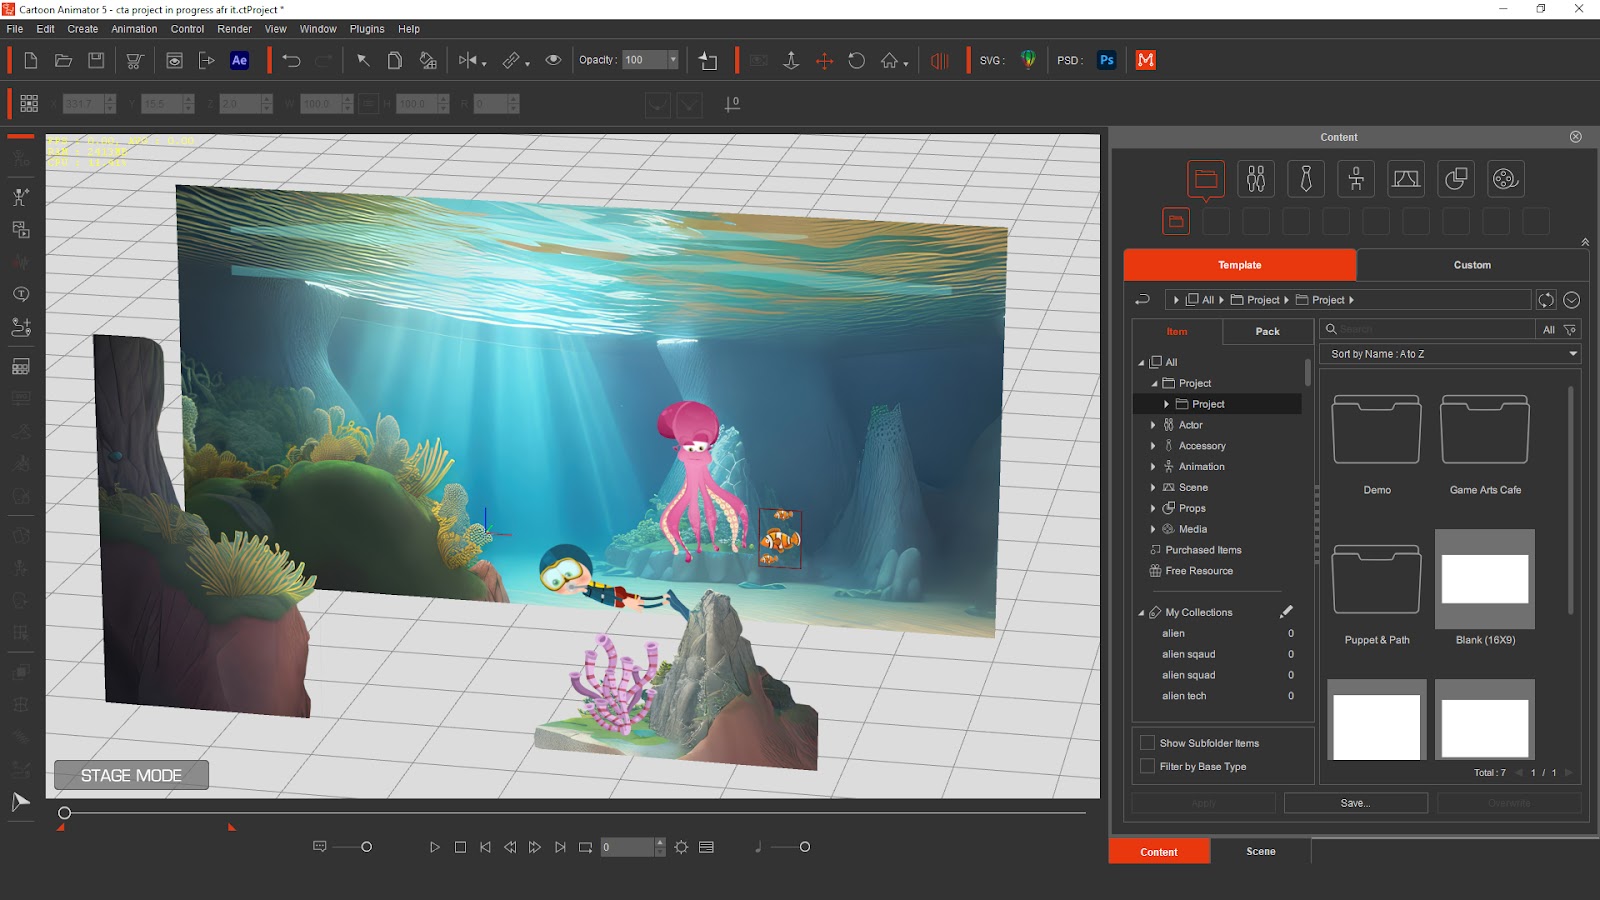This screenshot has width=1600, height=900.
Task: Click the Animation puppet category icon
Action: [x=1355, y=178]
